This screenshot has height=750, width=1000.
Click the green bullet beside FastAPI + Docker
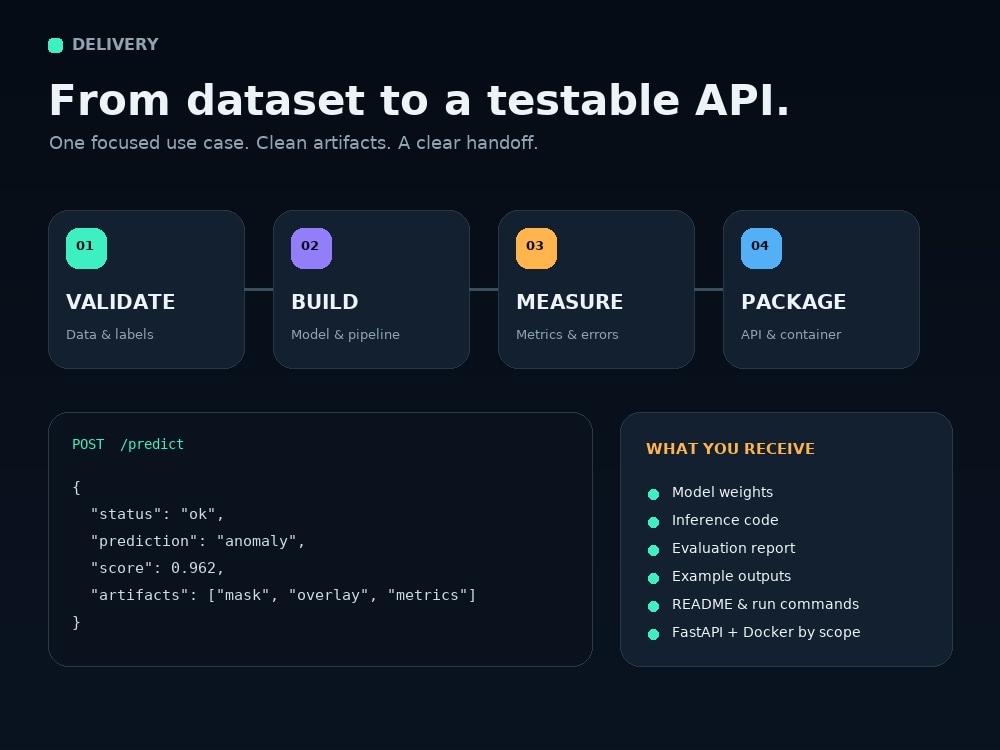click(653, 635)
